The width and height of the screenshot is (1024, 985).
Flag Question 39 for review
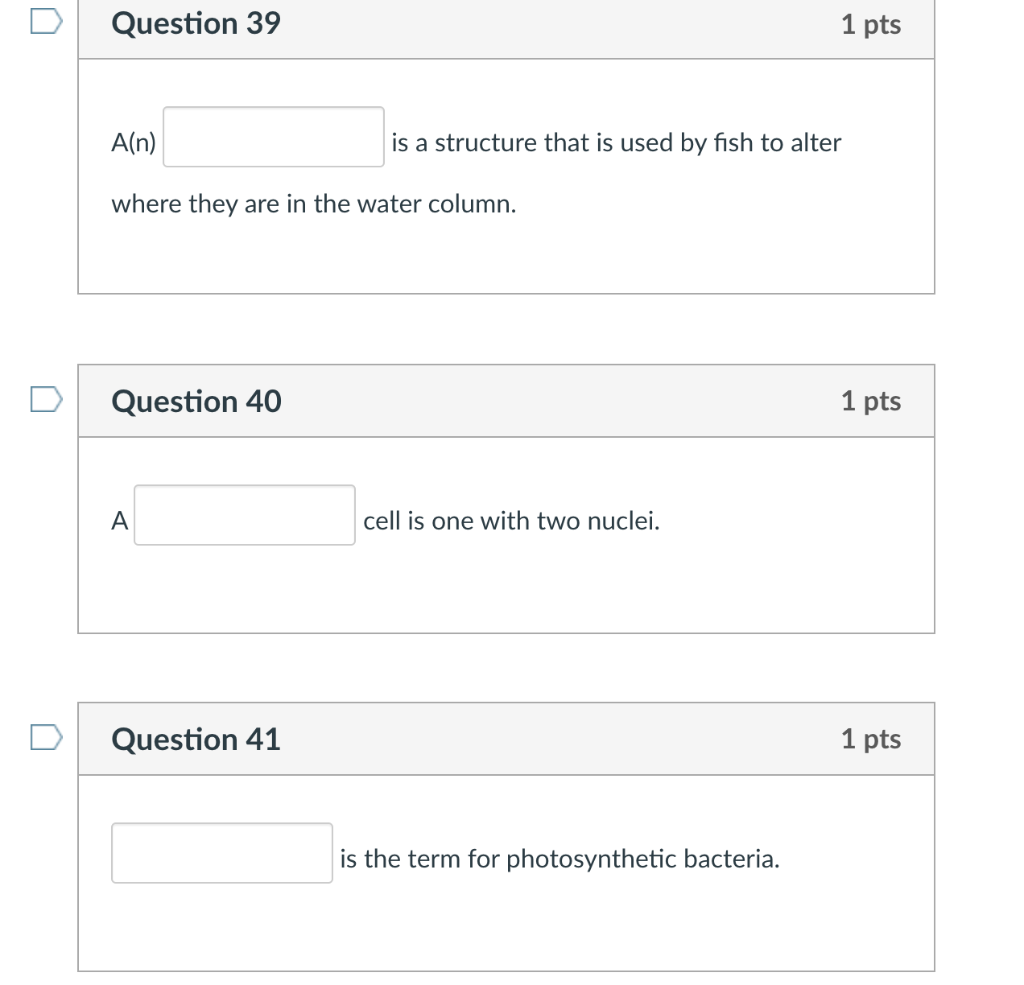pos(48,21)
